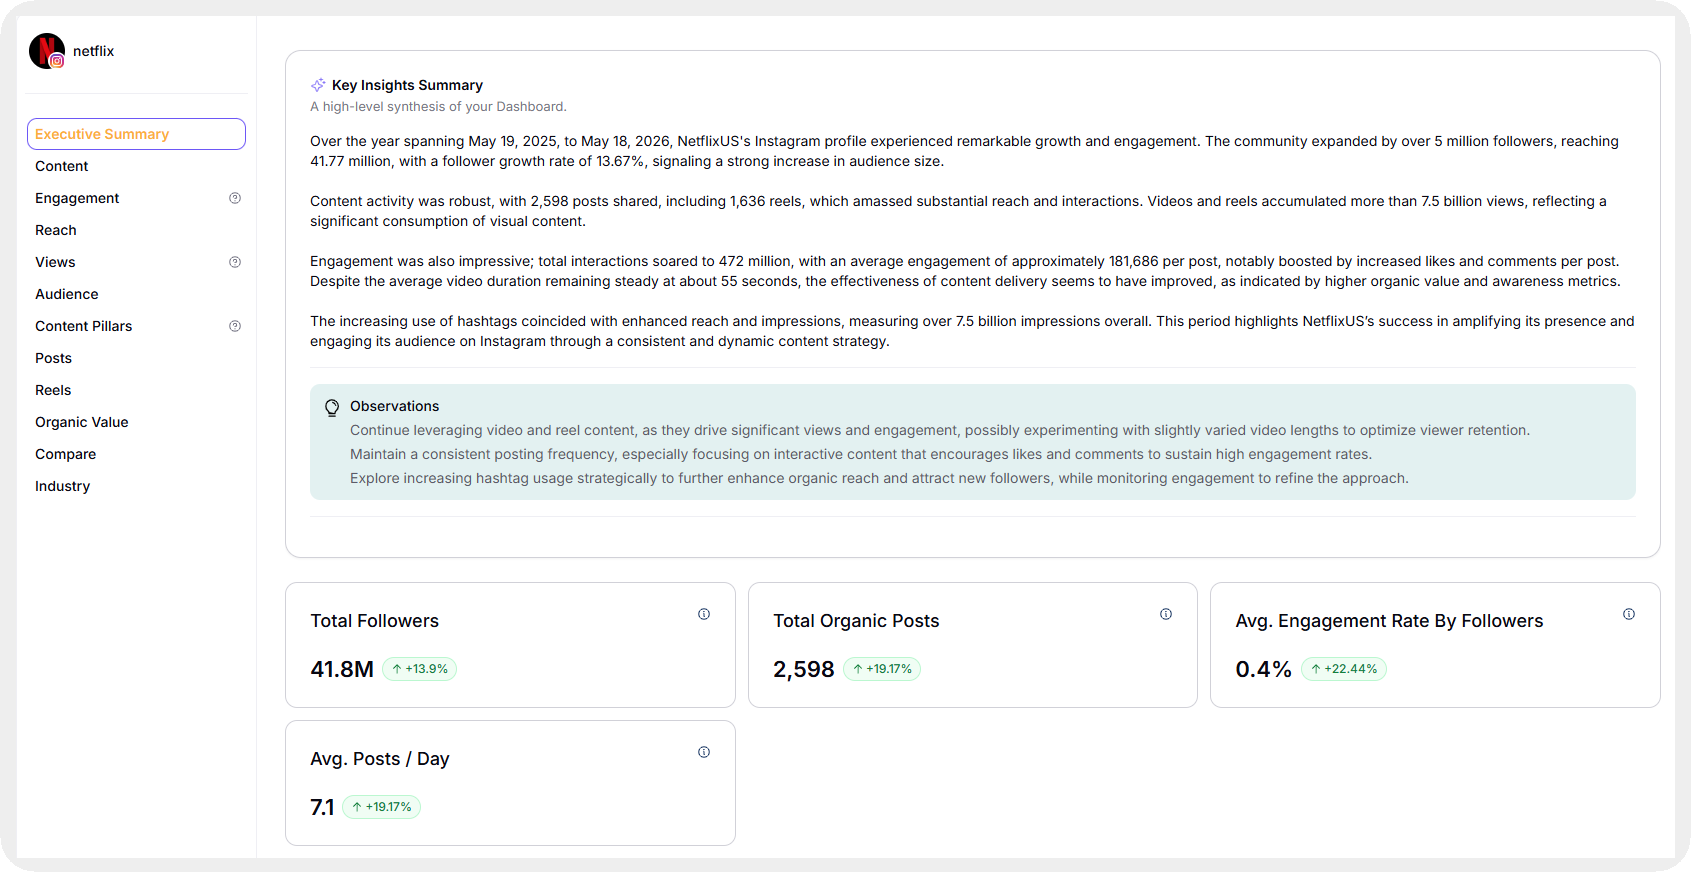
Task: Navigate to Organic Value section
Action: click(82, 422)
